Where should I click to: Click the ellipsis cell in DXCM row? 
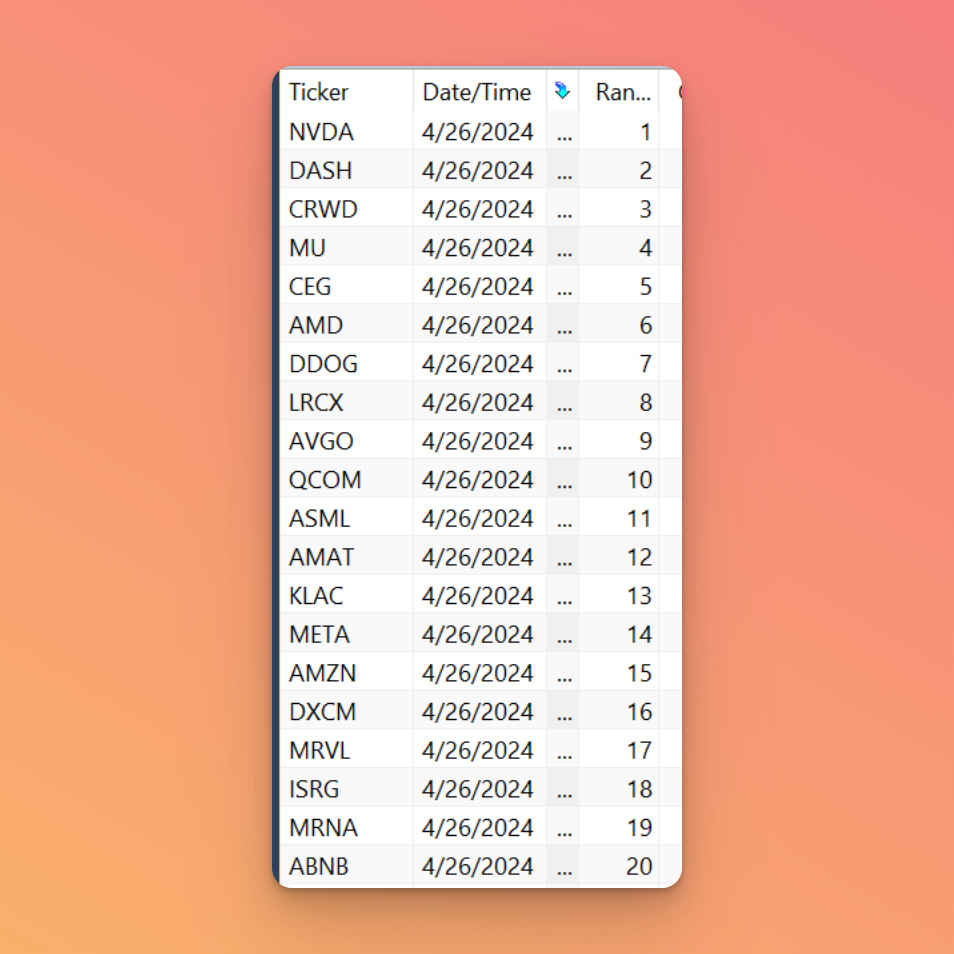pyautogui.click(x=563, y=711)
